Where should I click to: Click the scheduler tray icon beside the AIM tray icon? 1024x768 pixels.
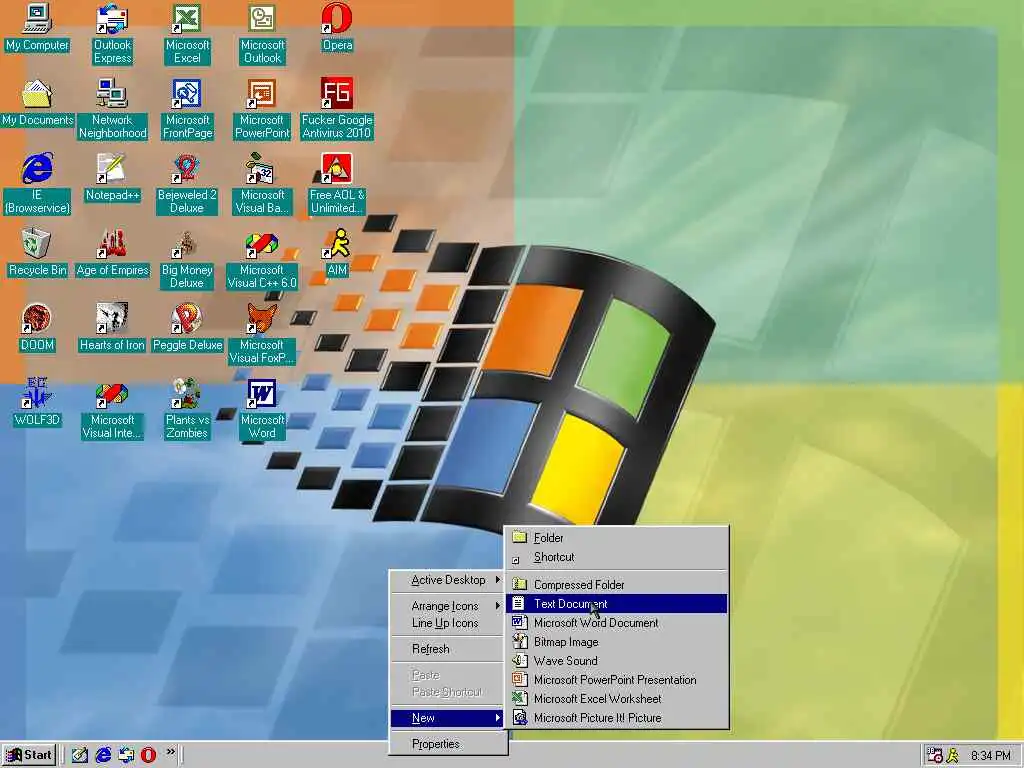pyautogui.click(x=935, y=756)
